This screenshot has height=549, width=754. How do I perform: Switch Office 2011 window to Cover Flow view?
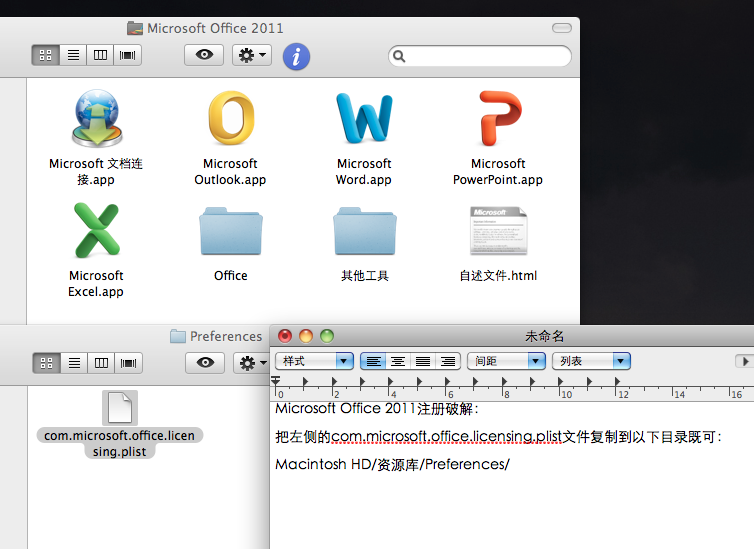[x=127, y=55]
